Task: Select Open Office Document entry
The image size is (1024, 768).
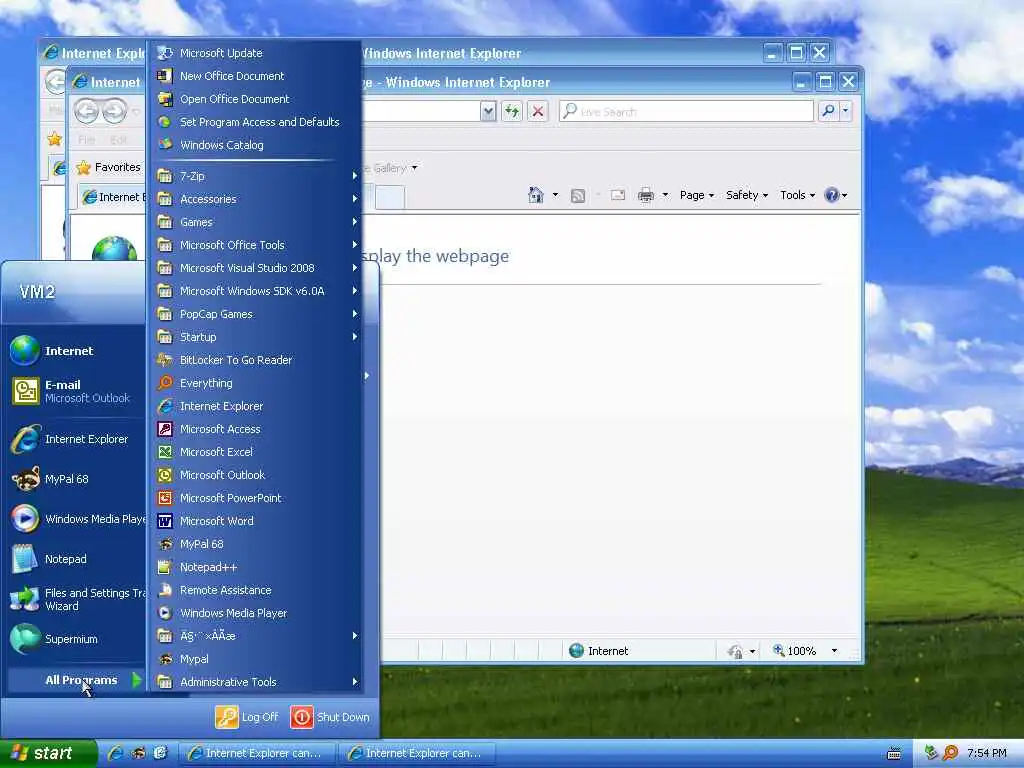Action: pyautogui.click(x=255, y=99)
